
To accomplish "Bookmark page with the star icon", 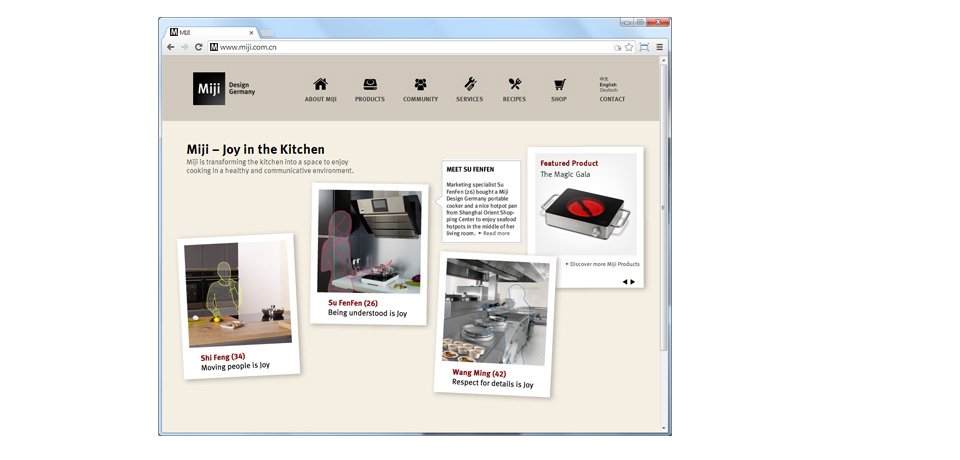I will pos(629,47).
